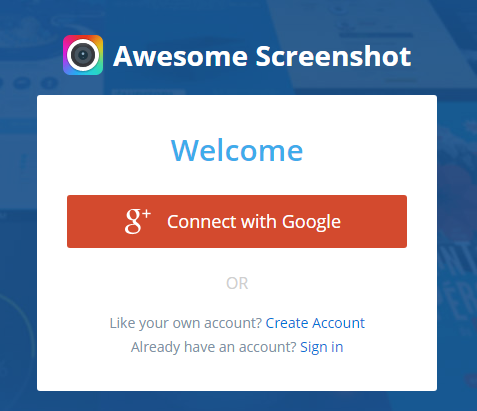Click the blurred blue background below the white card
This screenshot has height=411, width=477.
(237, 402)
